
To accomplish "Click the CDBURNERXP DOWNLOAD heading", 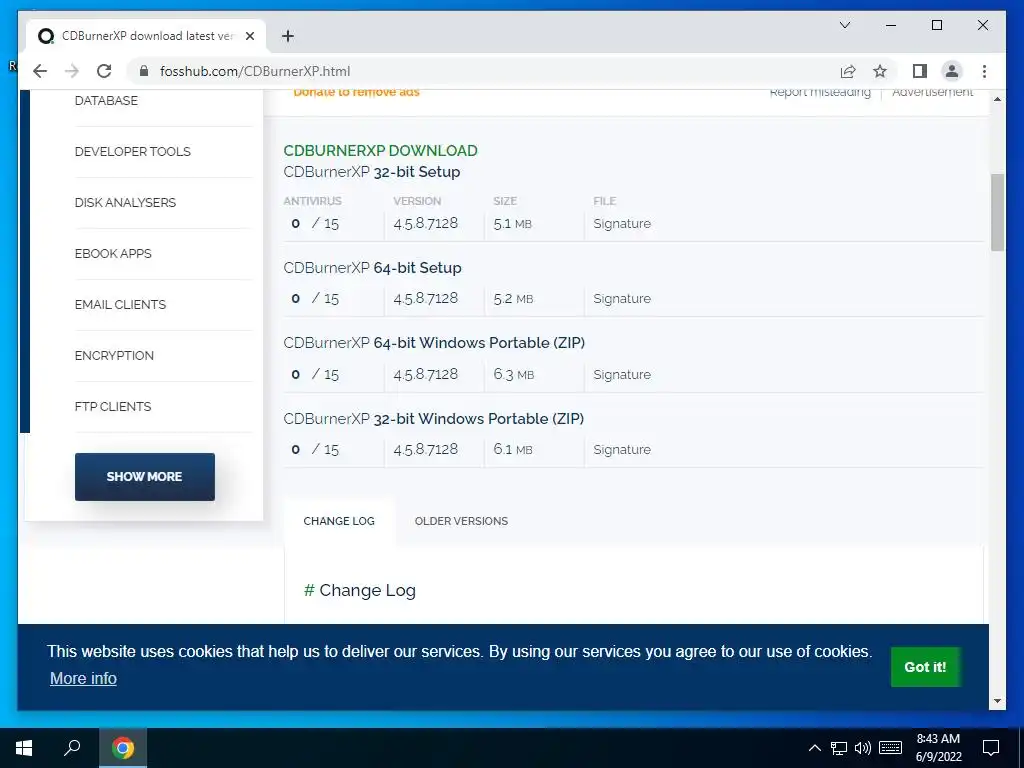I will click(380, 151).
